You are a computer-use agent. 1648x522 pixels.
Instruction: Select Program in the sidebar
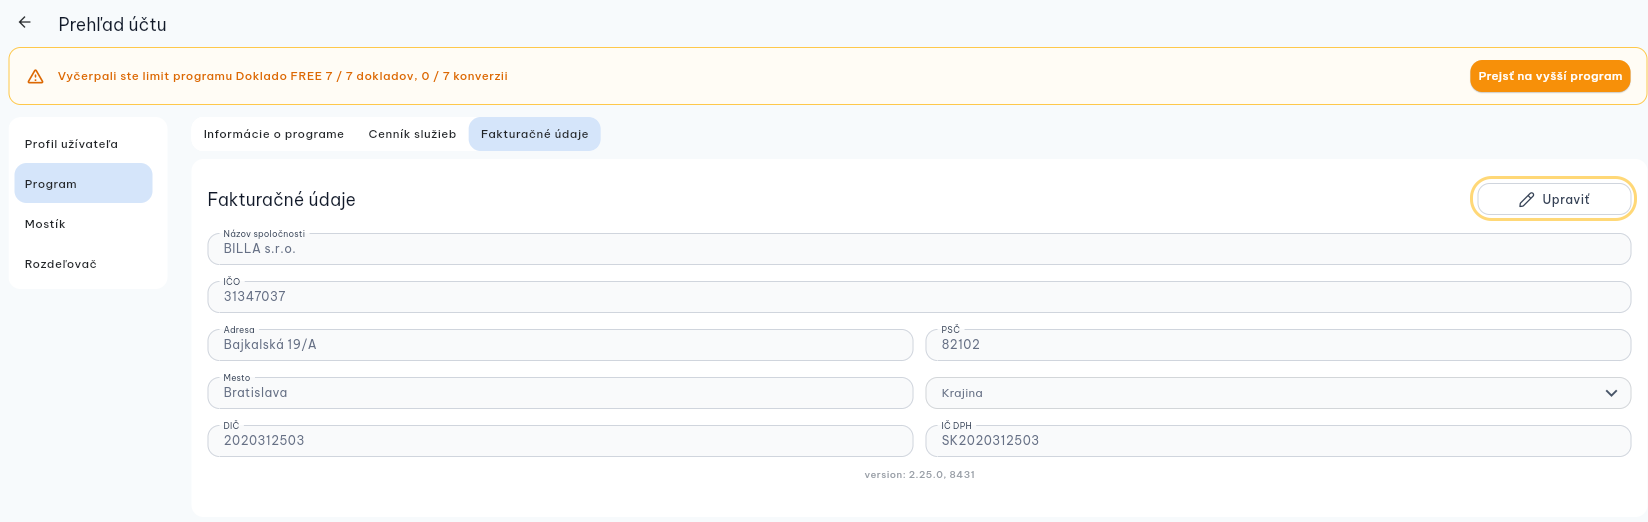click(84, 184)
